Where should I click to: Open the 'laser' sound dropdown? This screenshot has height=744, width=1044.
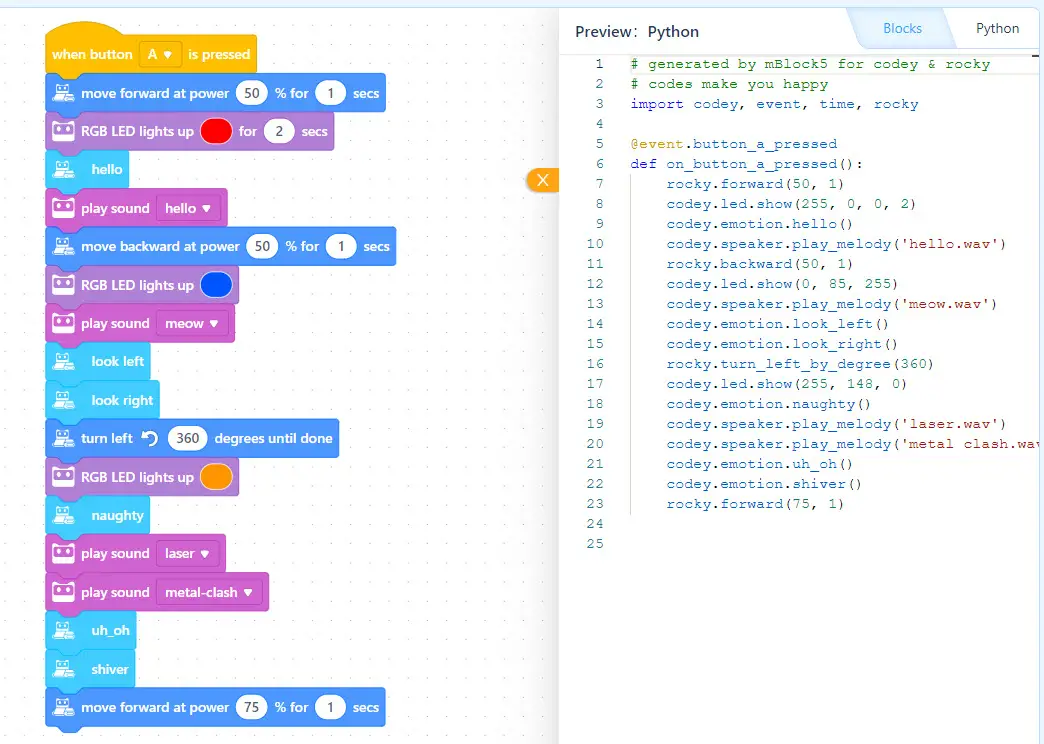(189, 554)
